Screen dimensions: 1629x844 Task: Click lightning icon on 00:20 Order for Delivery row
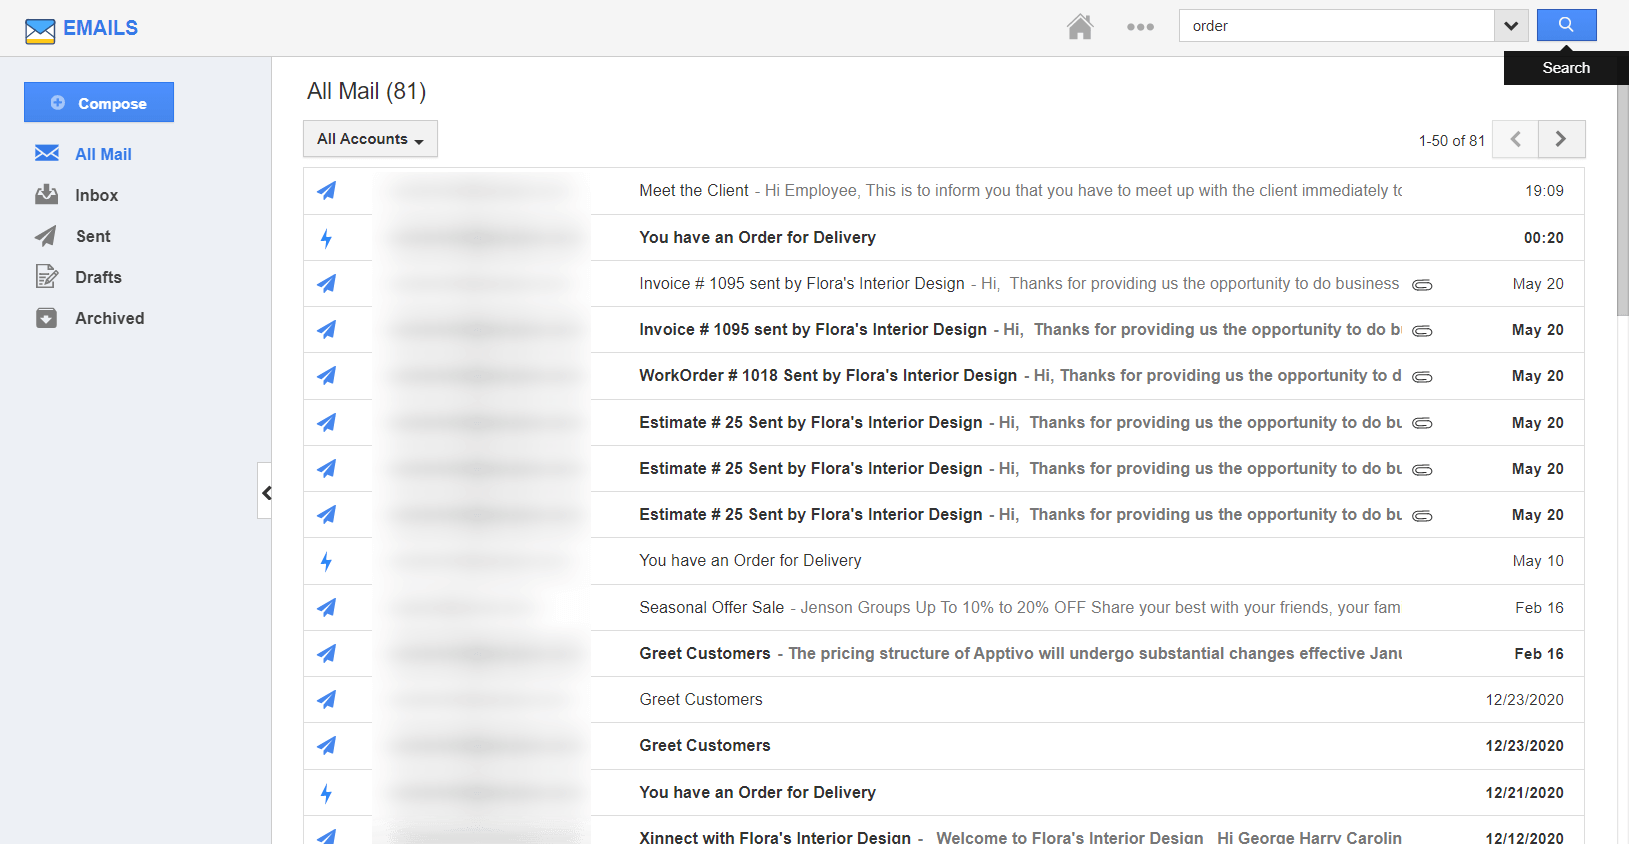coord(326,238)
